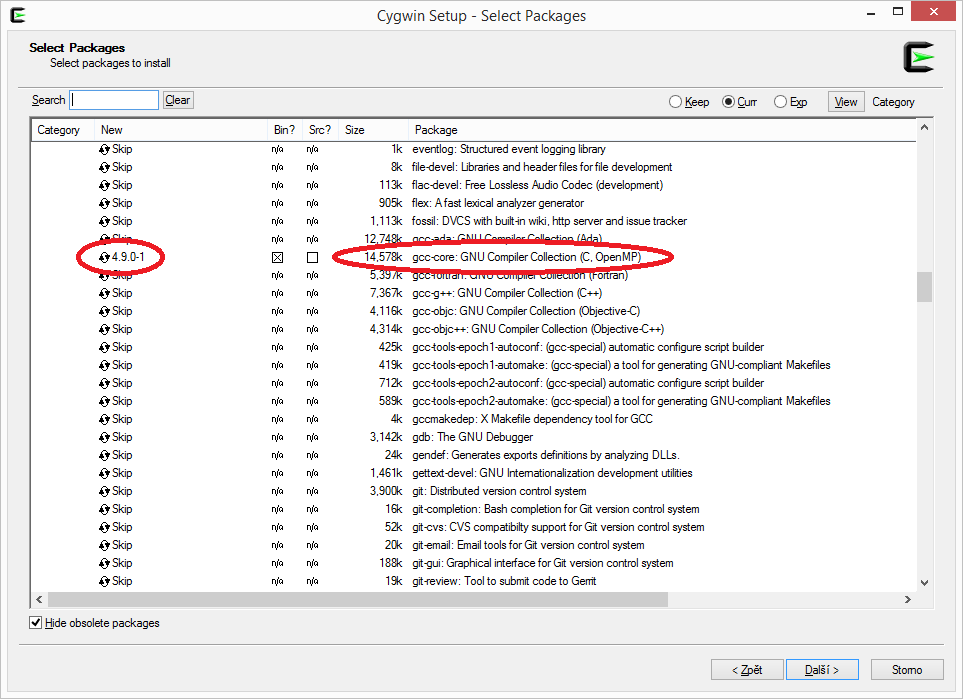Toggle the install version icon for gcc-core
Image resolution: width=963 pixels, height=699 pixels.
(104, 257)
